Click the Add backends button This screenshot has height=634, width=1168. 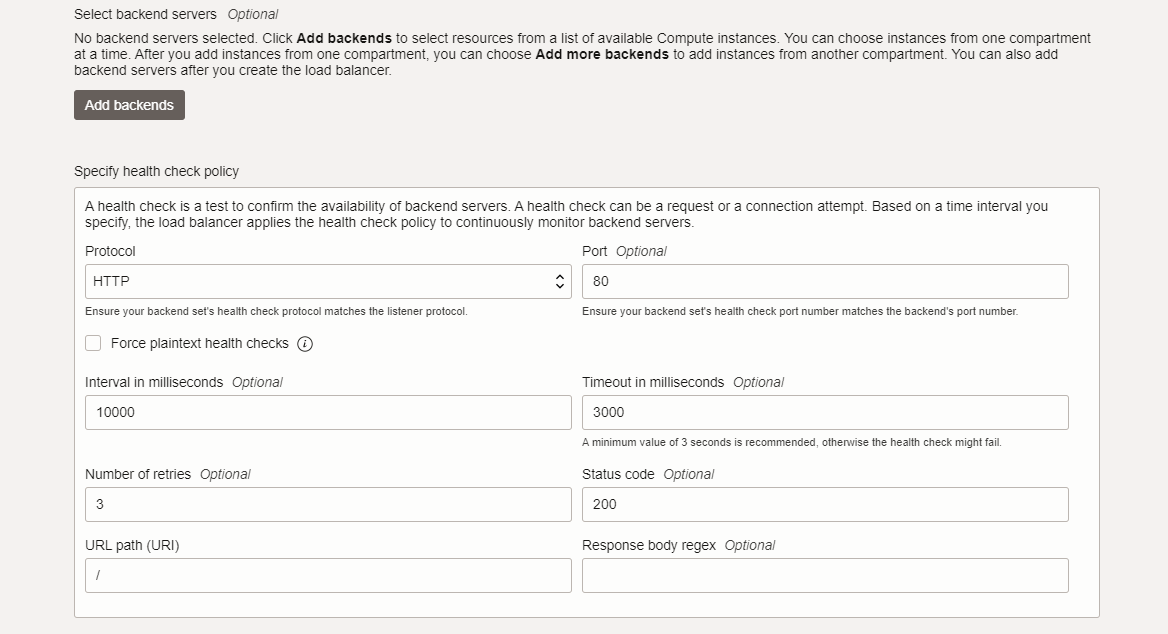129,104
